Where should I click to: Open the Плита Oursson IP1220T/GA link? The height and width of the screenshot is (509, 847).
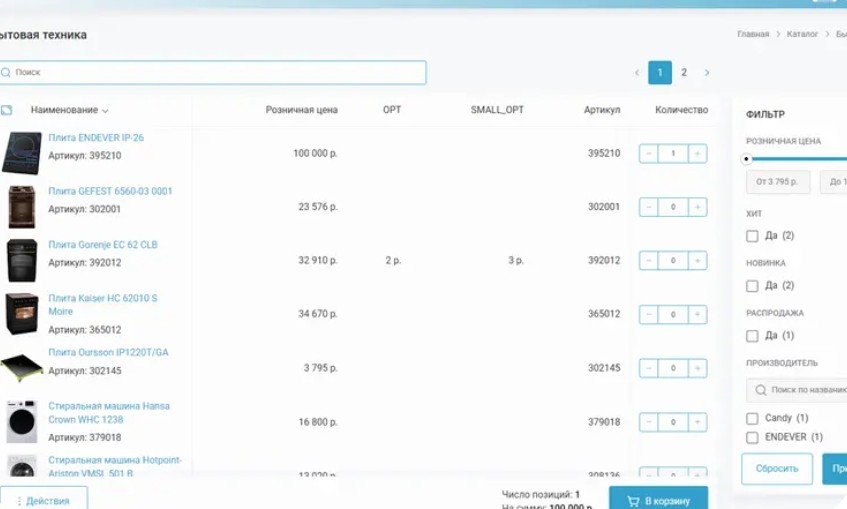tap(108, 352)
